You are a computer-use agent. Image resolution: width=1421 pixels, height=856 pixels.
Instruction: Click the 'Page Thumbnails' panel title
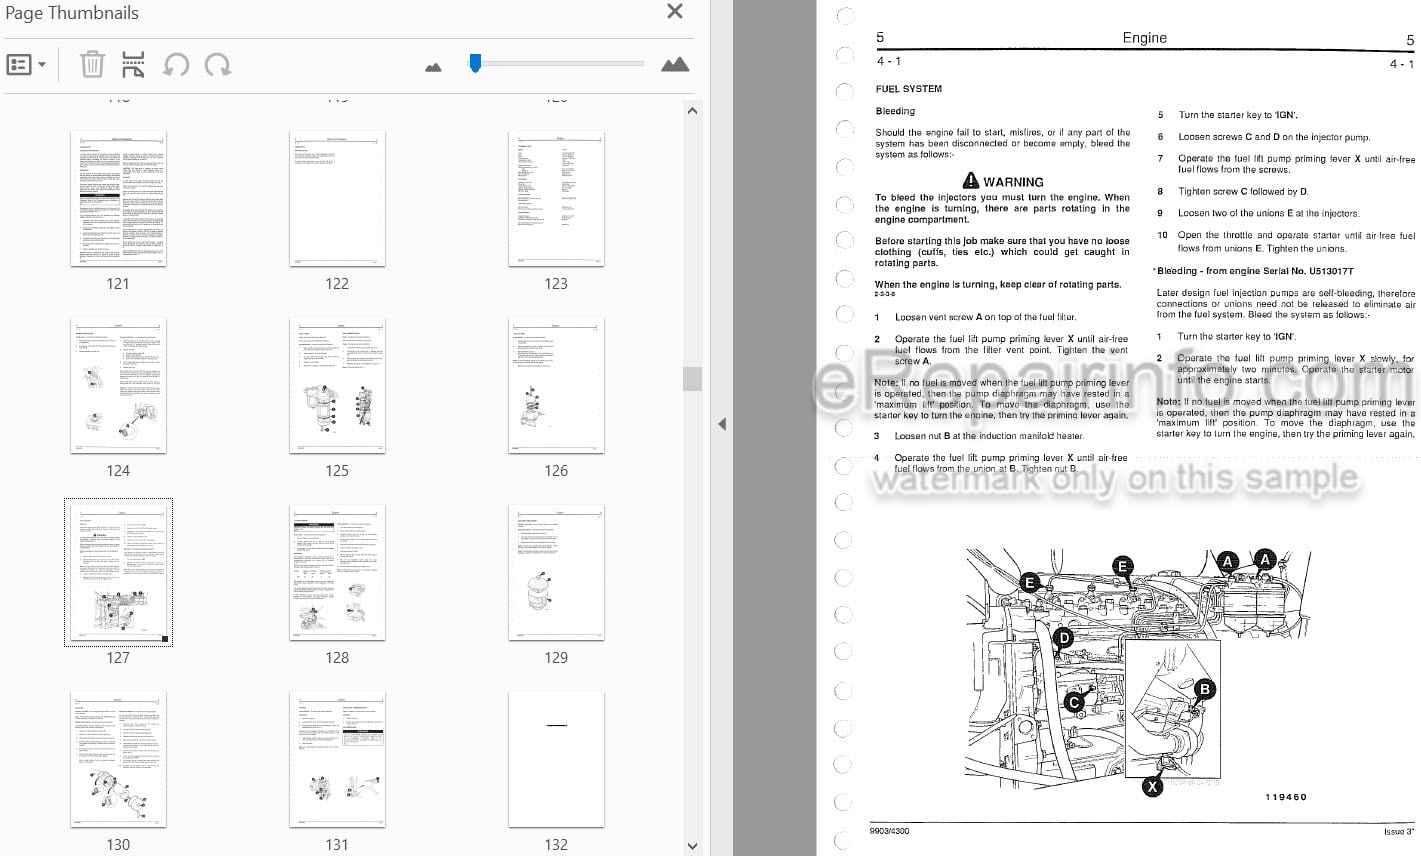click(x=72, y=13)
